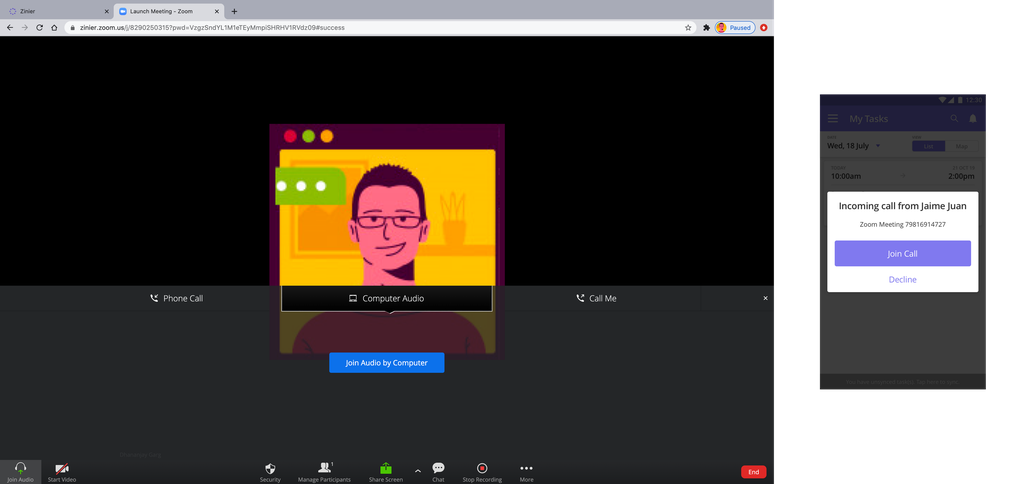The height and width of the screenshot is (484, 1032).
Task: Open the Chat bubble icon
Action: click(x=438, y=468)
